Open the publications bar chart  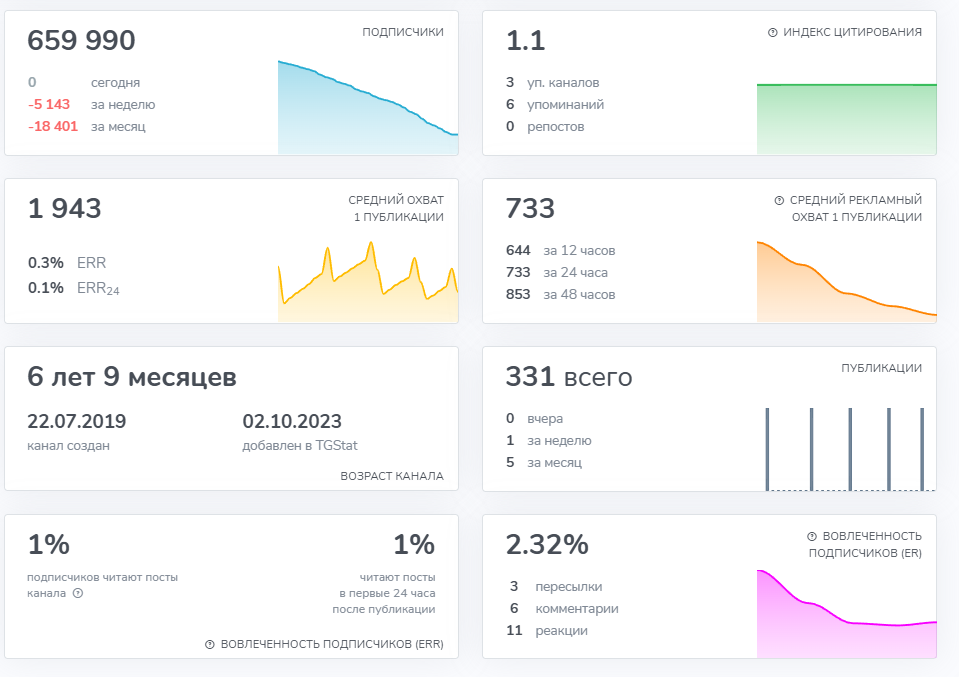click(846, 450)
